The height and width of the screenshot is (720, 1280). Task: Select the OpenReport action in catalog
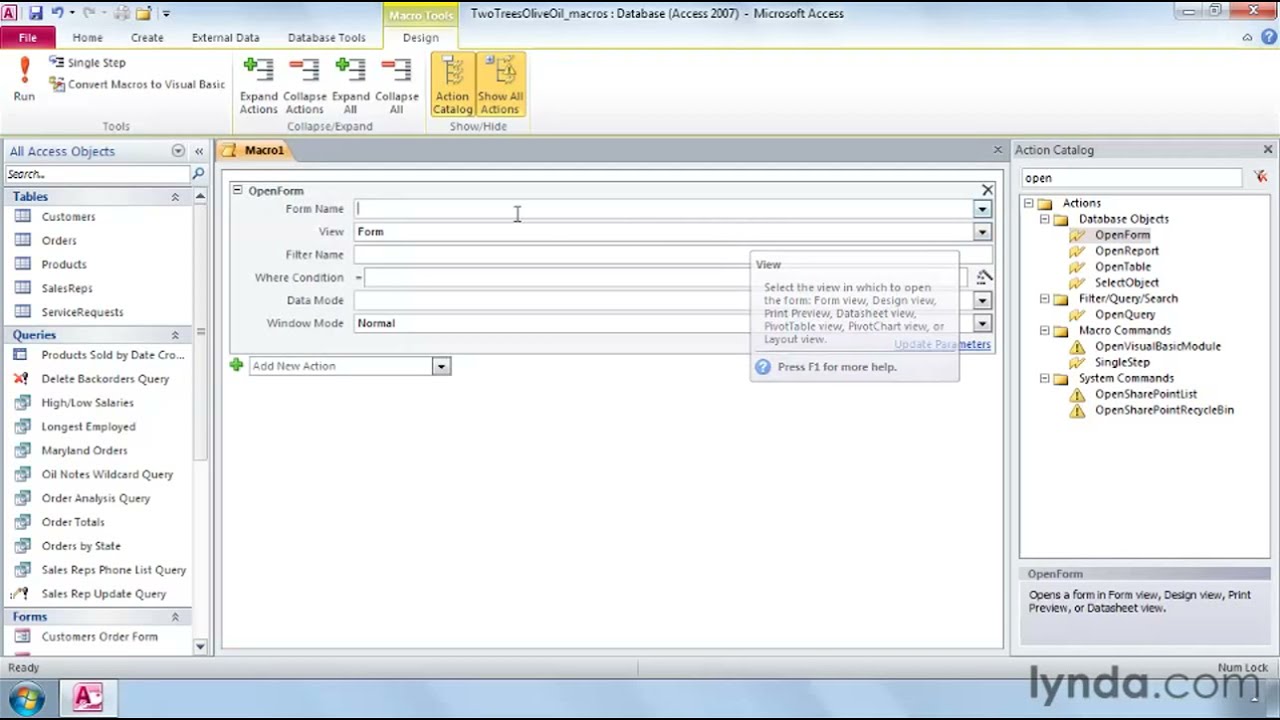1126,251
